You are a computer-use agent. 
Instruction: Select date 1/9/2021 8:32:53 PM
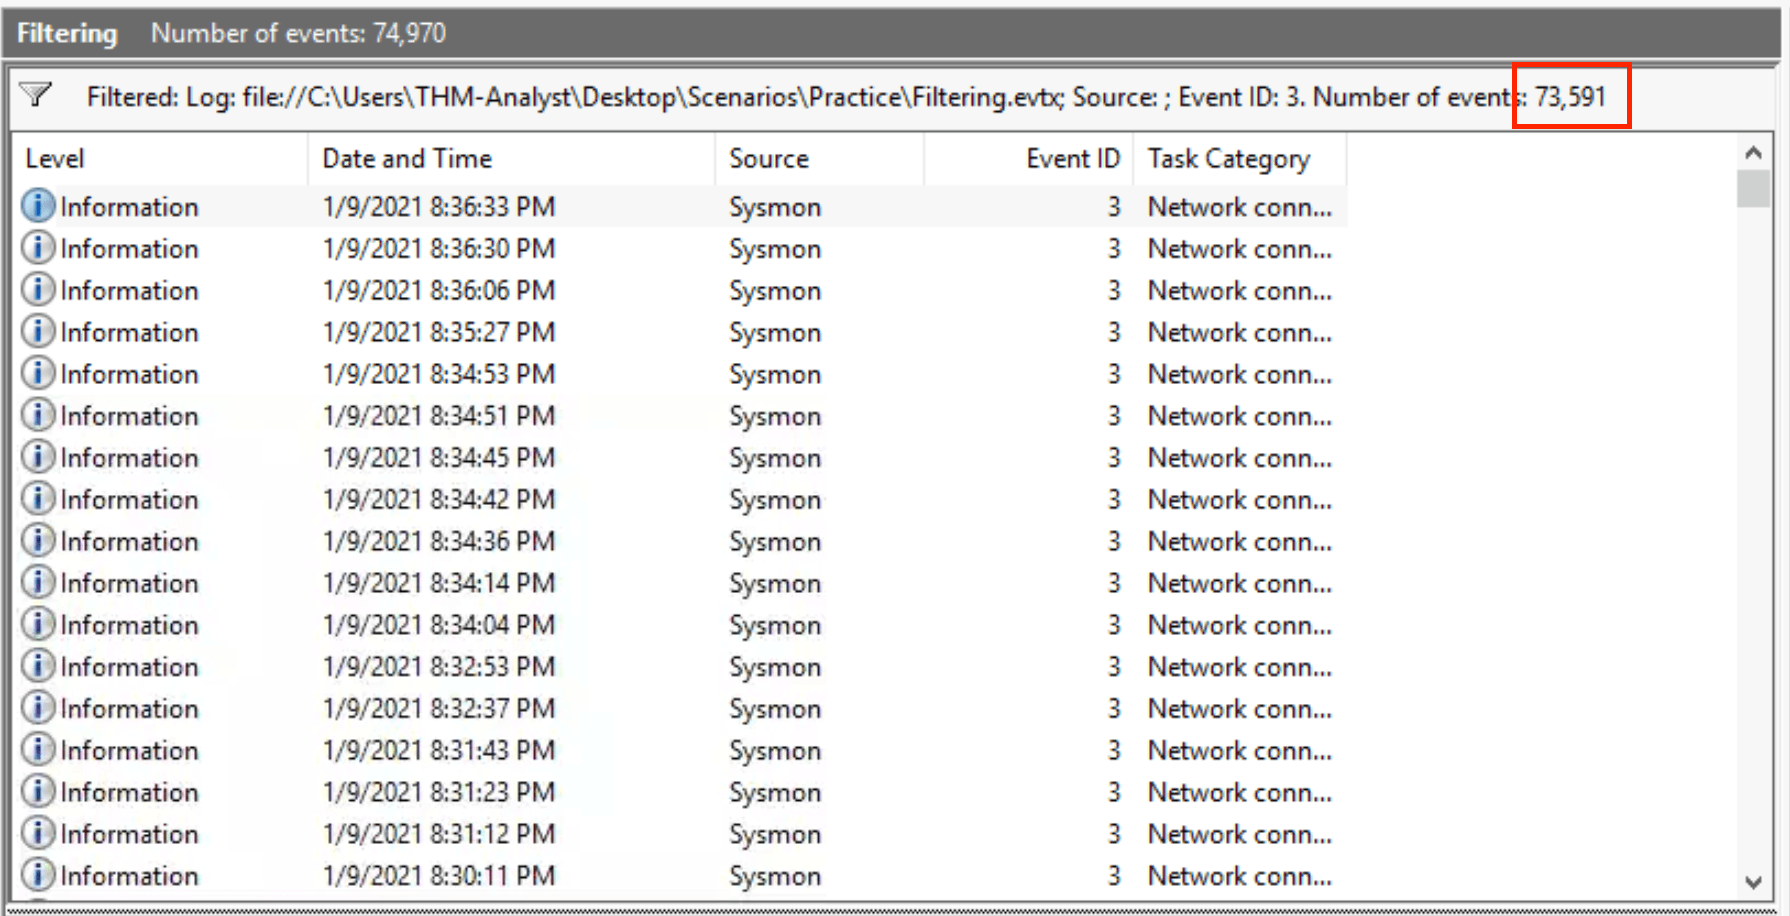tap(438, 666)
